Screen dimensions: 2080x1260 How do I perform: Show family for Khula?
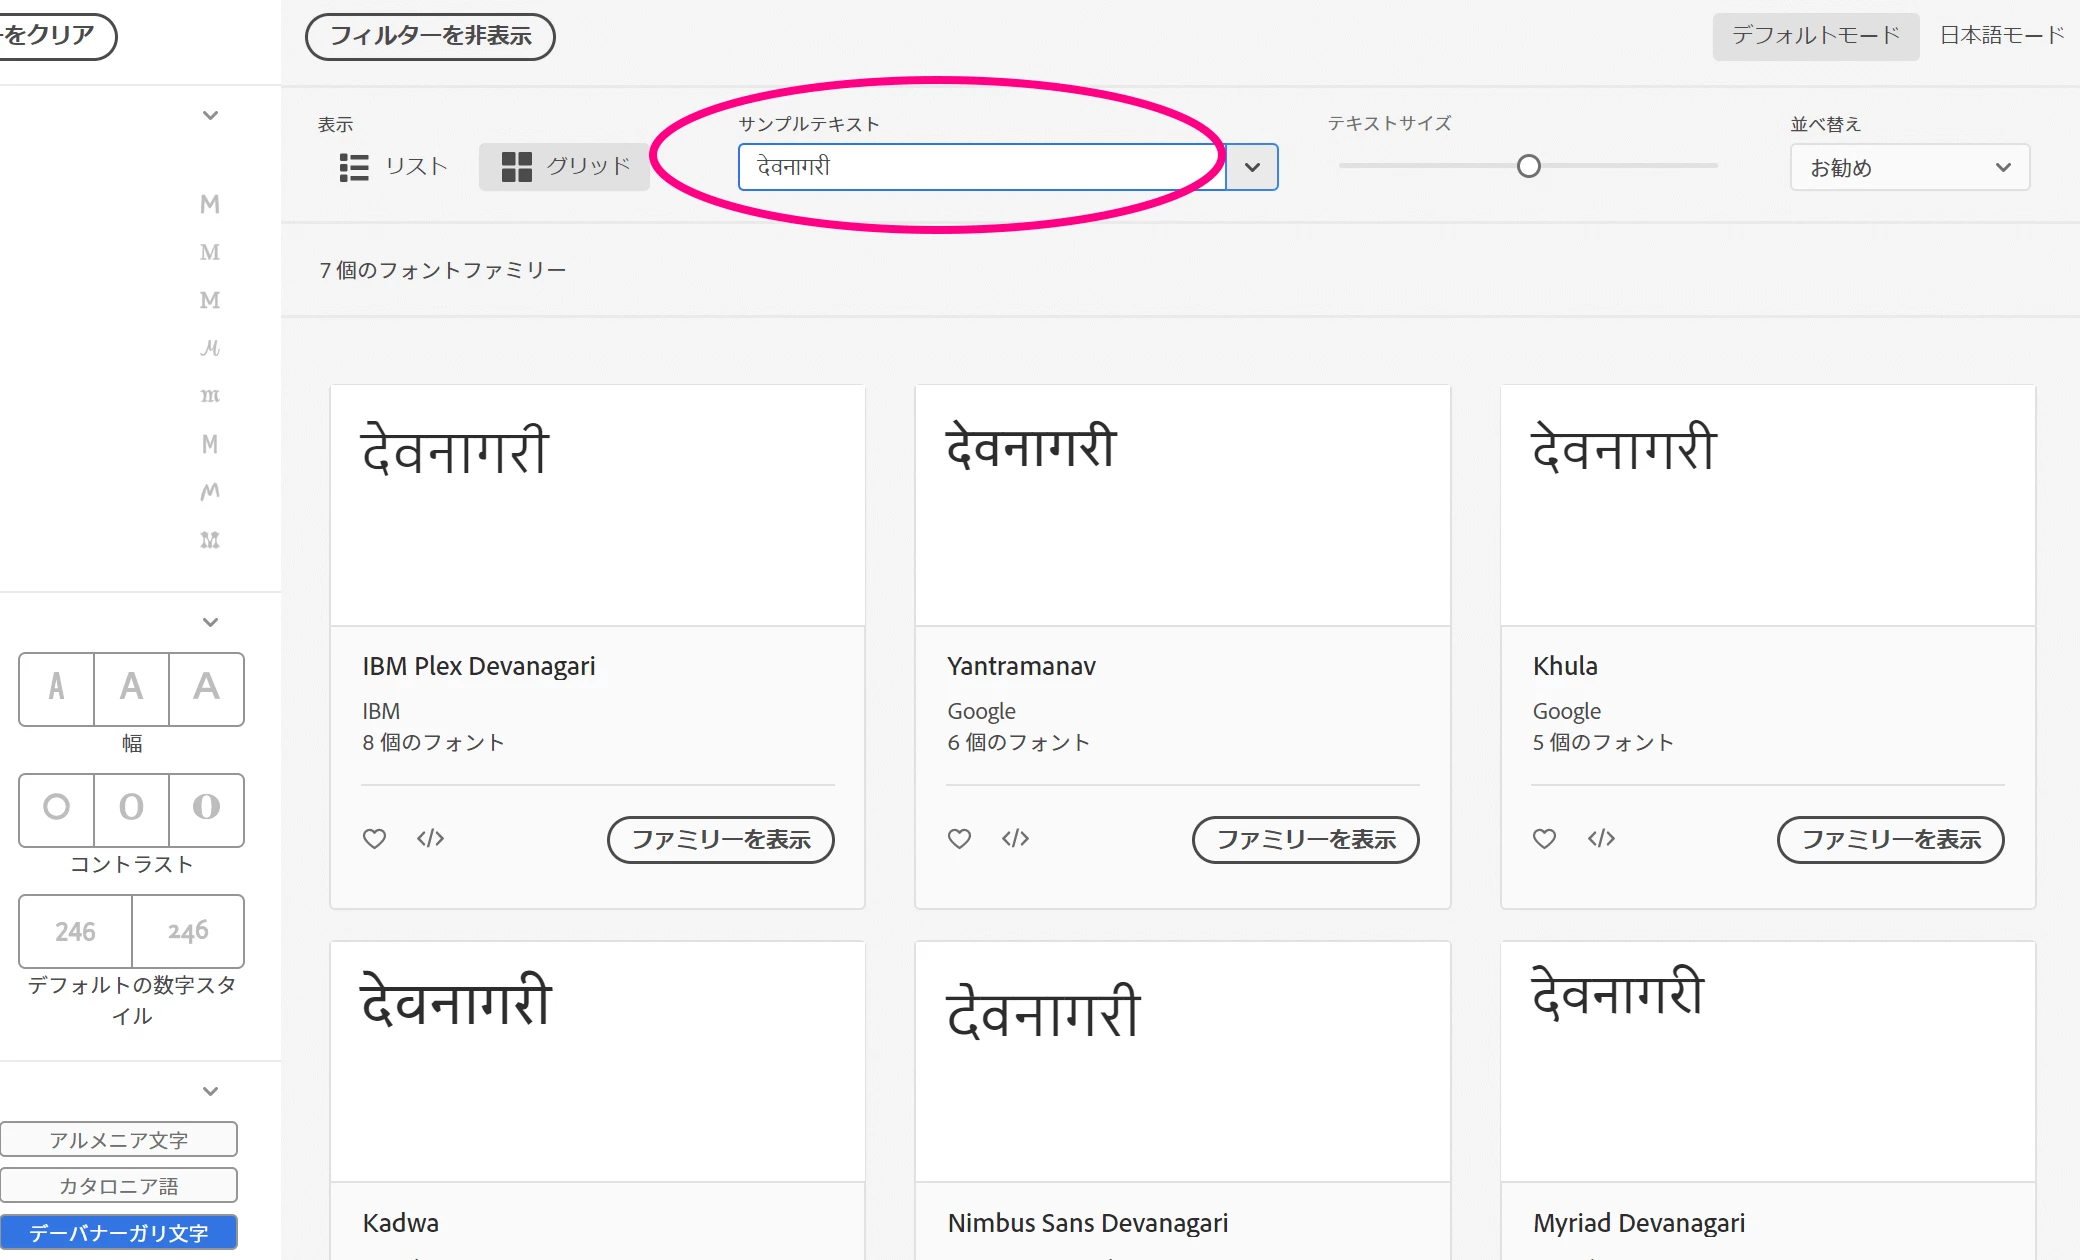click(1891, 840)
